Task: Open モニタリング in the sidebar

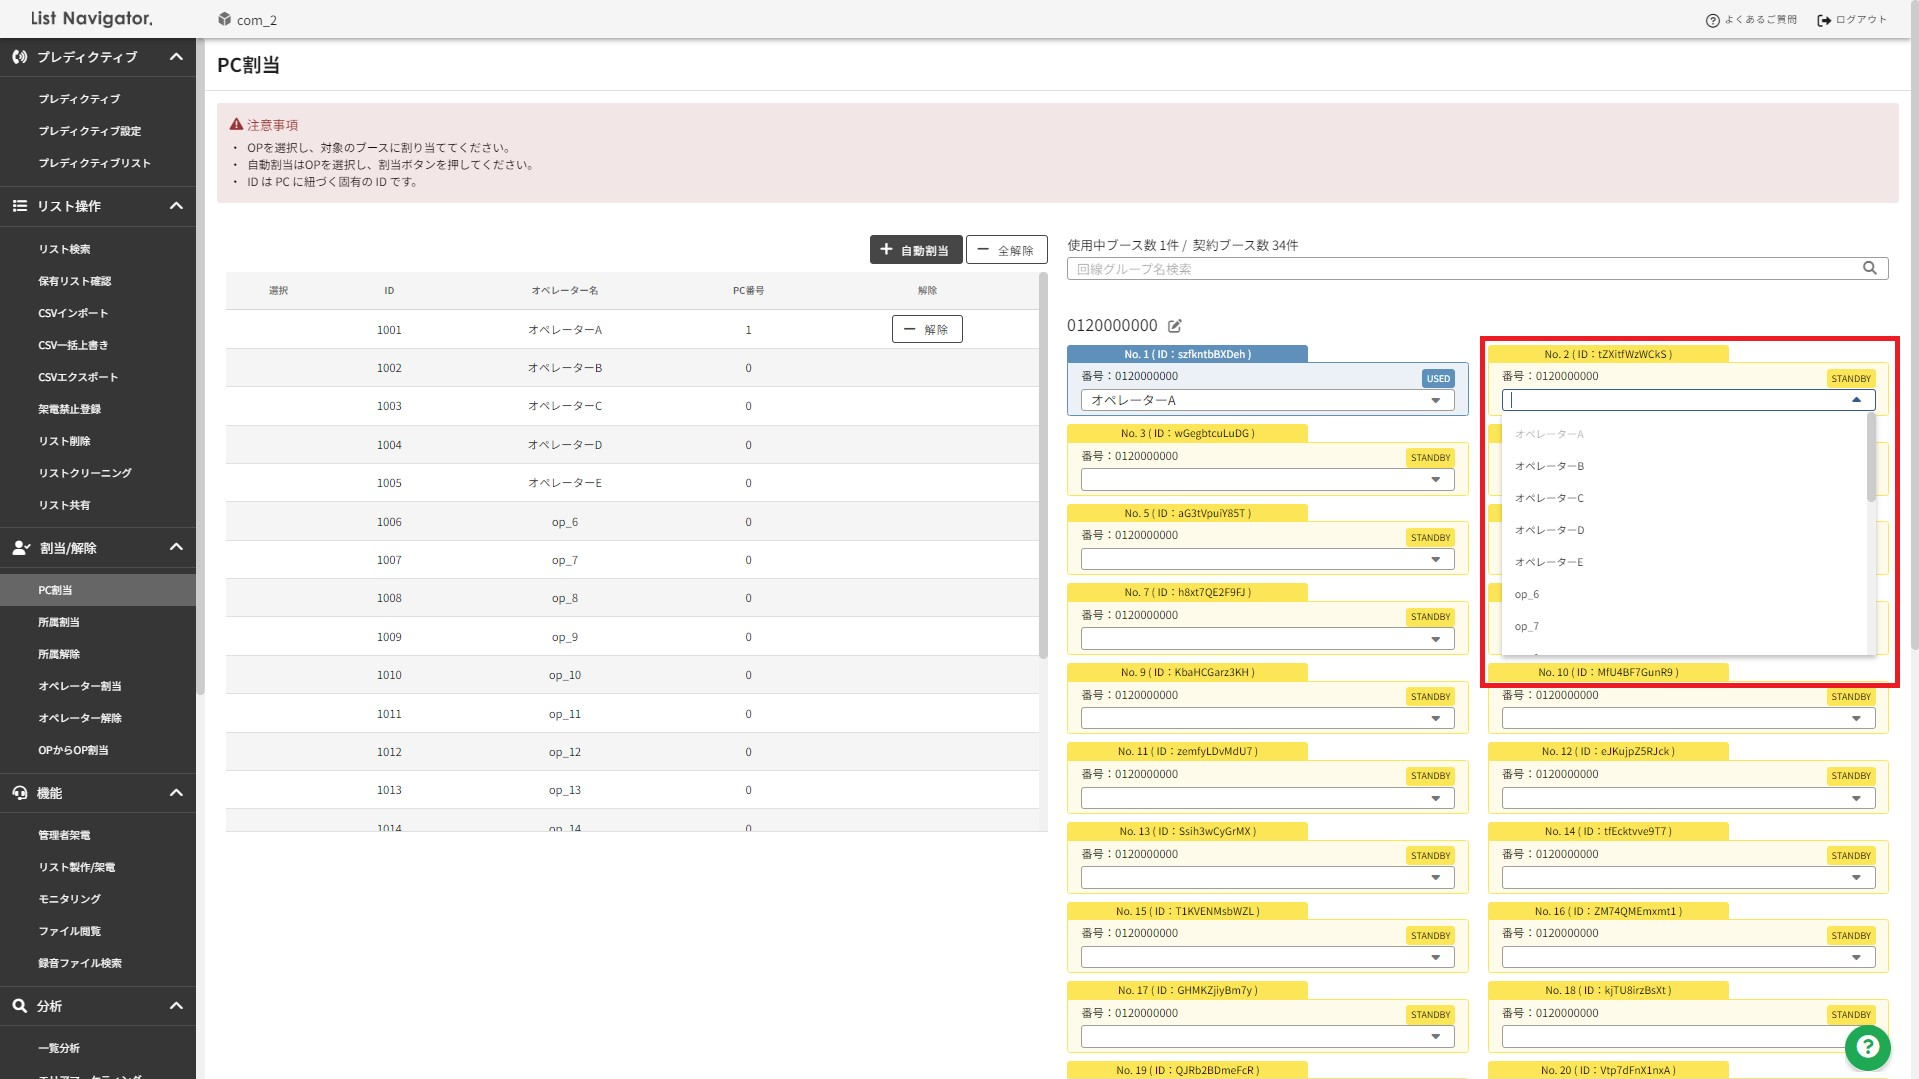Action: tap(98, 899)
